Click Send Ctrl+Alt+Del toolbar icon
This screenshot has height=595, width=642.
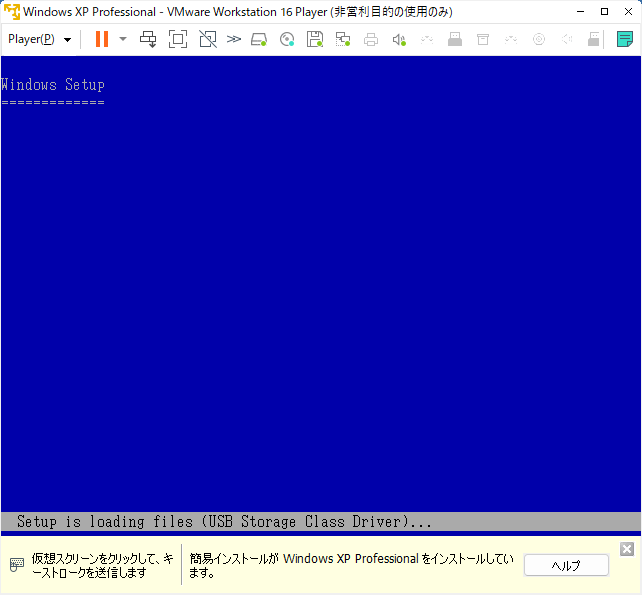(148, 39)
